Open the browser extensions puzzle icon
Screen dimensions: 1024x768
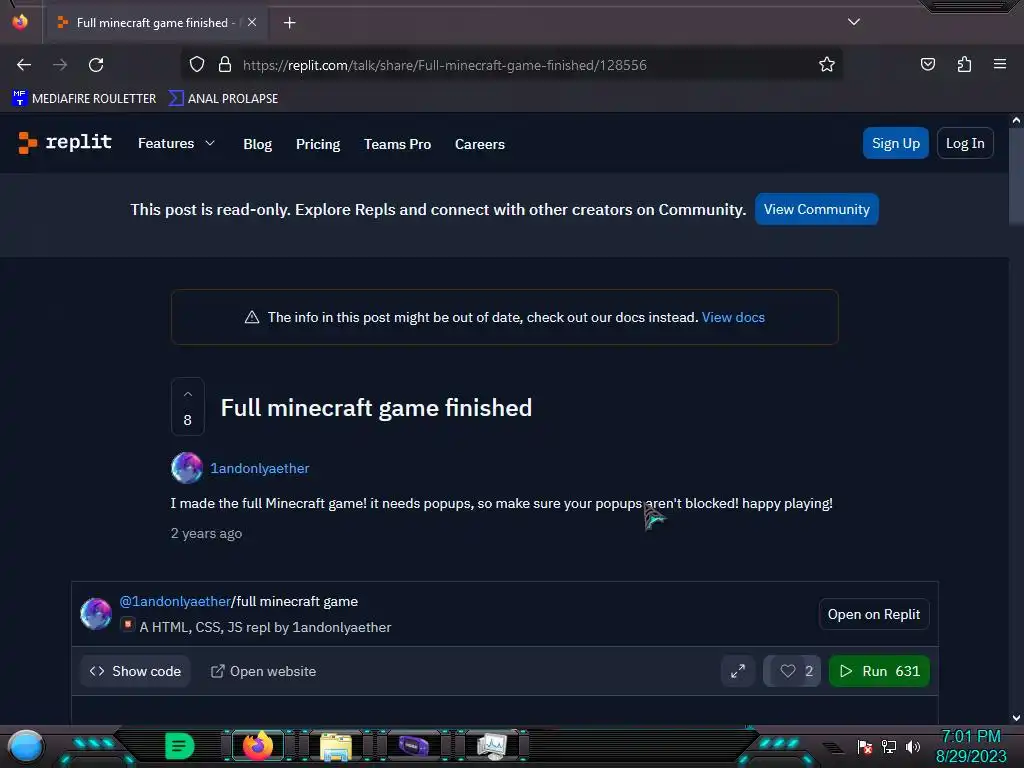(964, 65)
